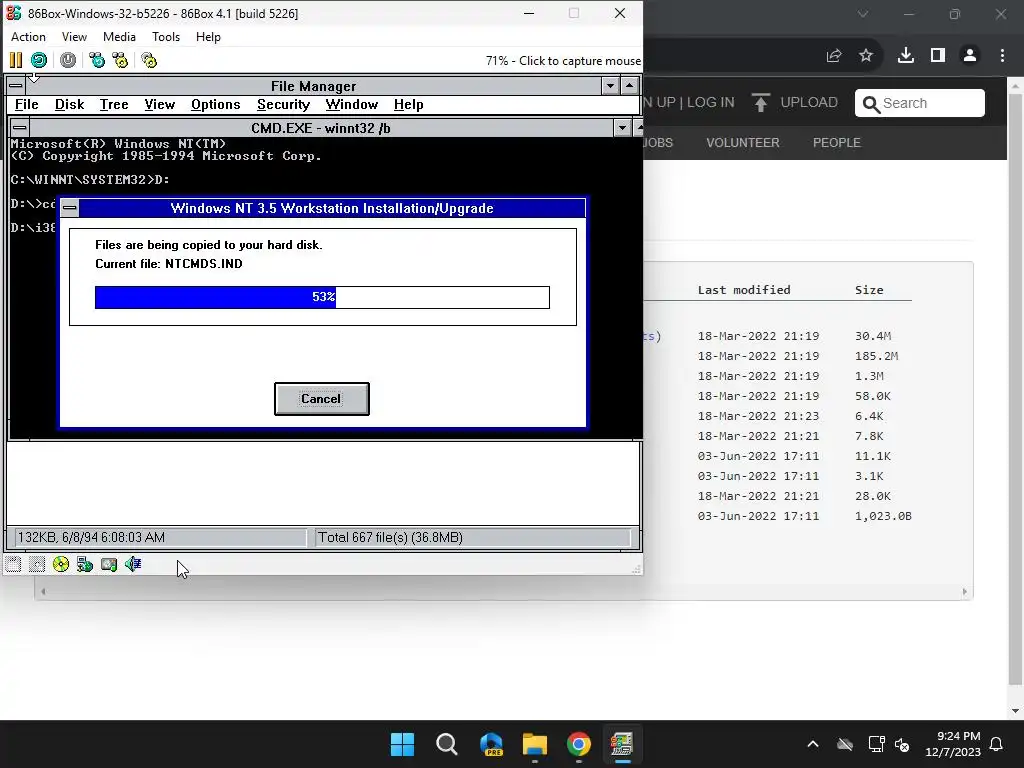Minimize File Manager with down arrow
Screen dimensions: 1024x768
pyautogui.click(x=610, y=86)
